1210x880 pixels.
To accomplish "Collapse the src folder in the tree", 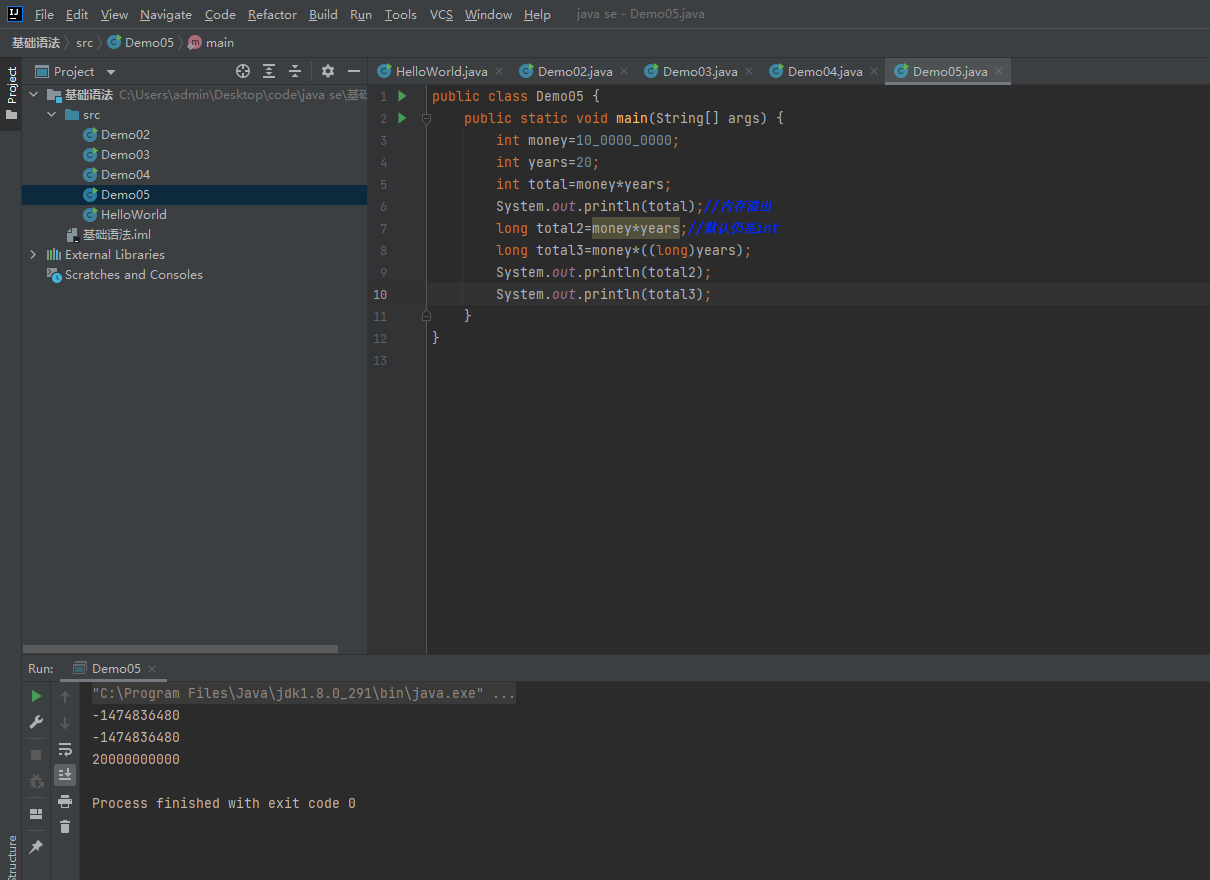I will tap(51, 115).
